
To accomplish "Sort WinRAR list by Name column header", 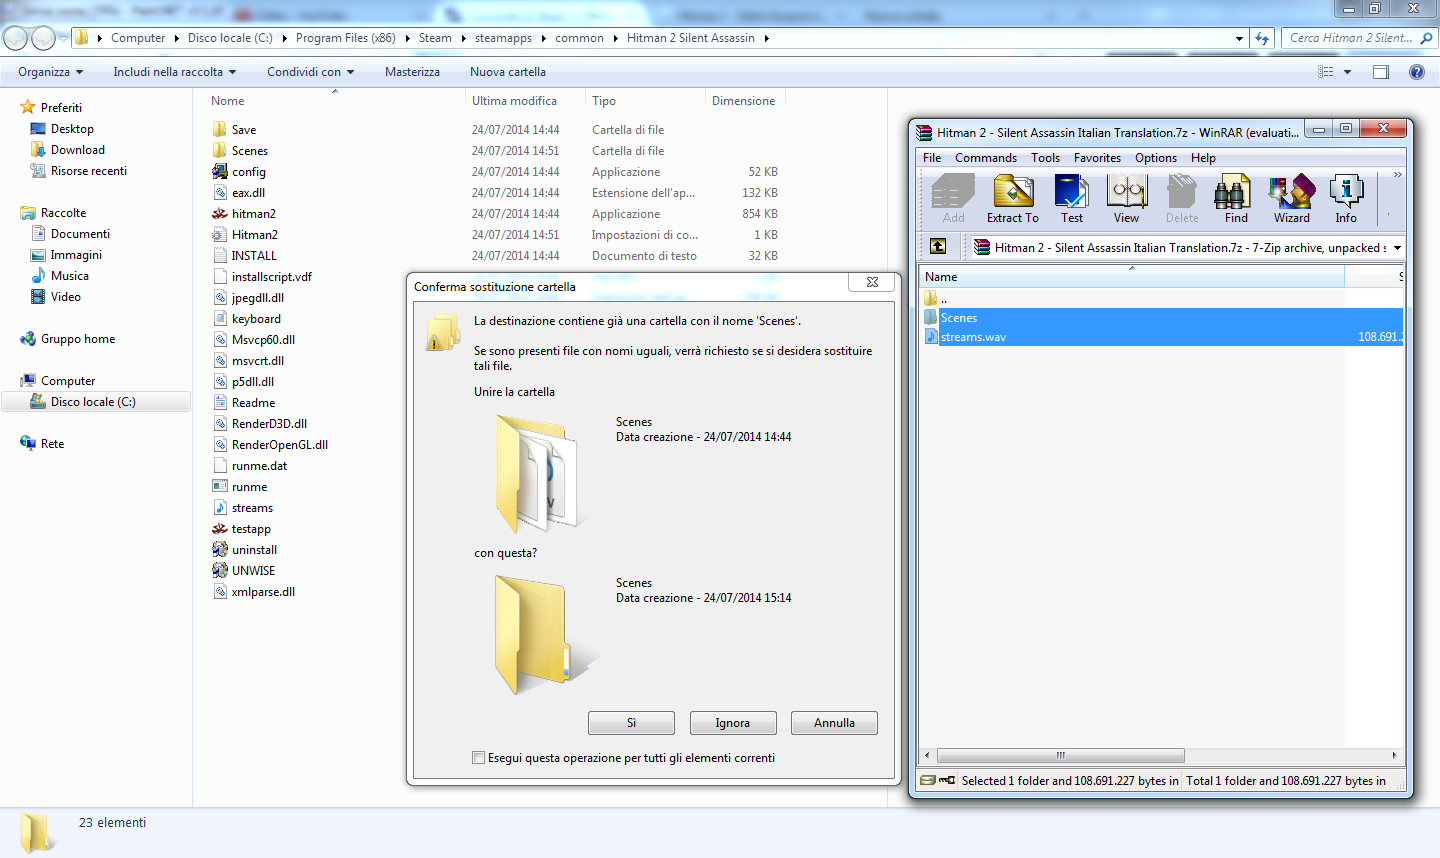I will point(1132,277).
